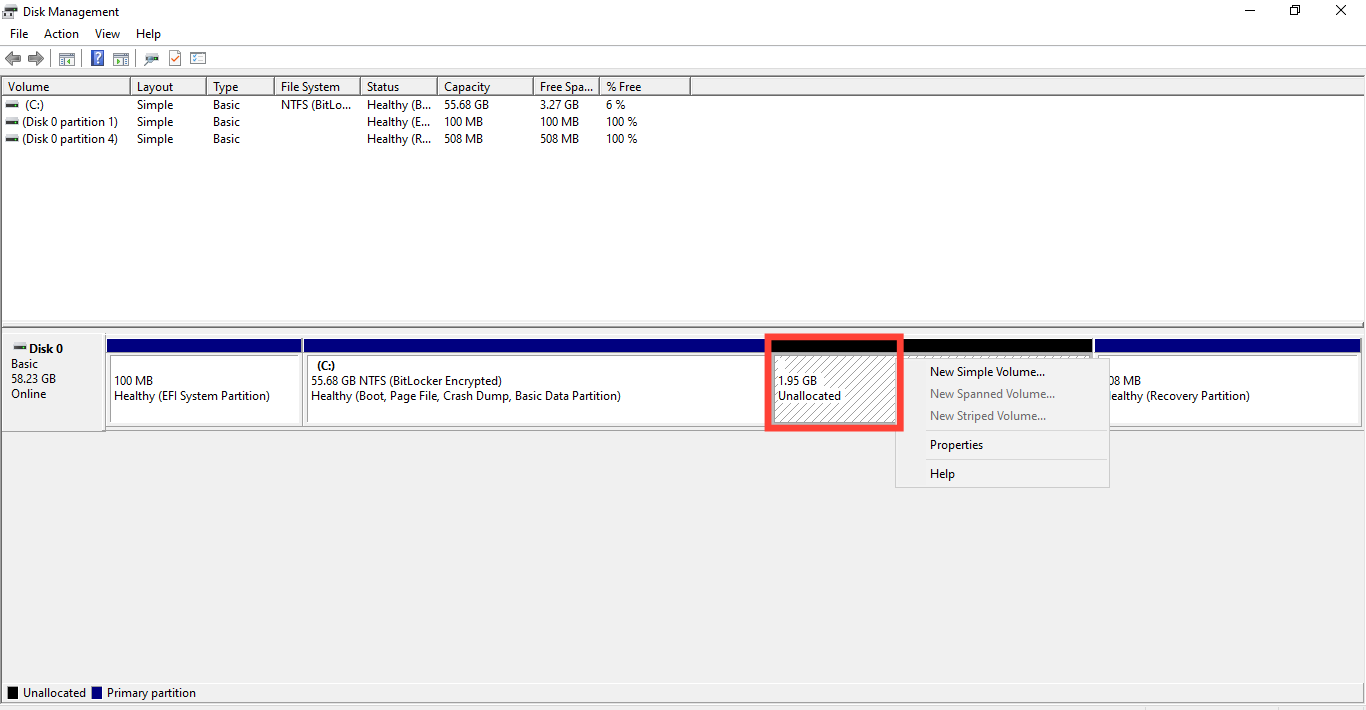1366x710 pixels.
Task: Click the Back navigation arrow in the toolbar
Action: pyautogui.click(x=13, y=58)
